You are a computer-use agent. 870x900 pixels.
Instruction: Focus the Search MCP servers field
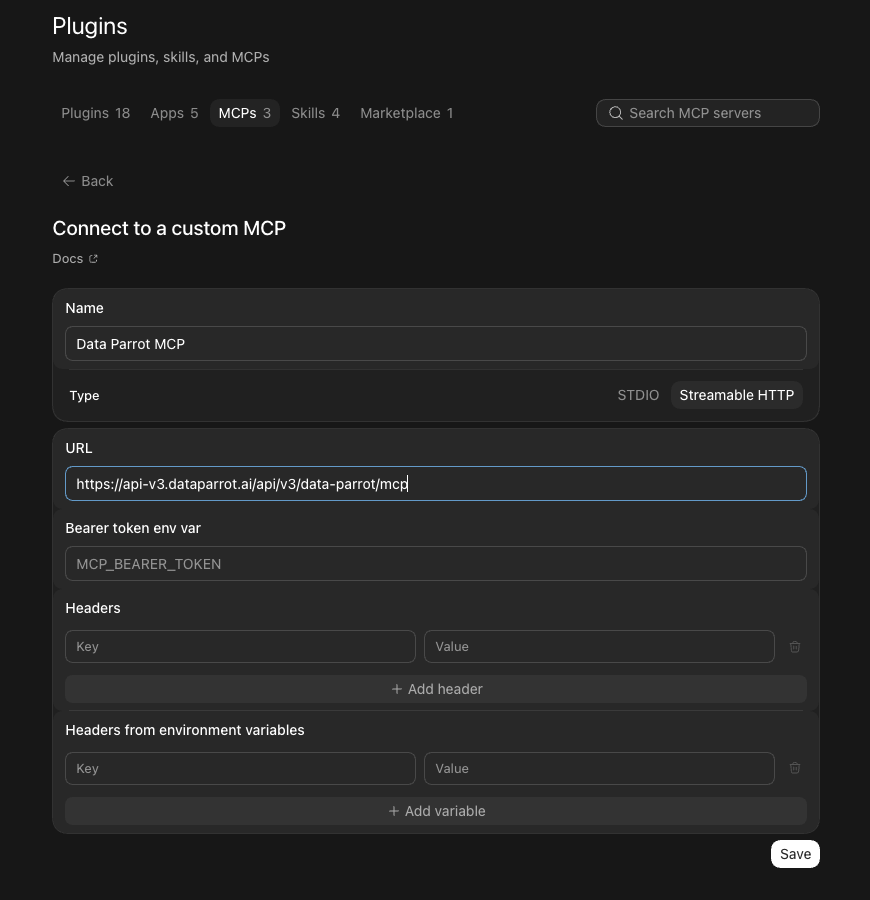click(x=708, y=113)
